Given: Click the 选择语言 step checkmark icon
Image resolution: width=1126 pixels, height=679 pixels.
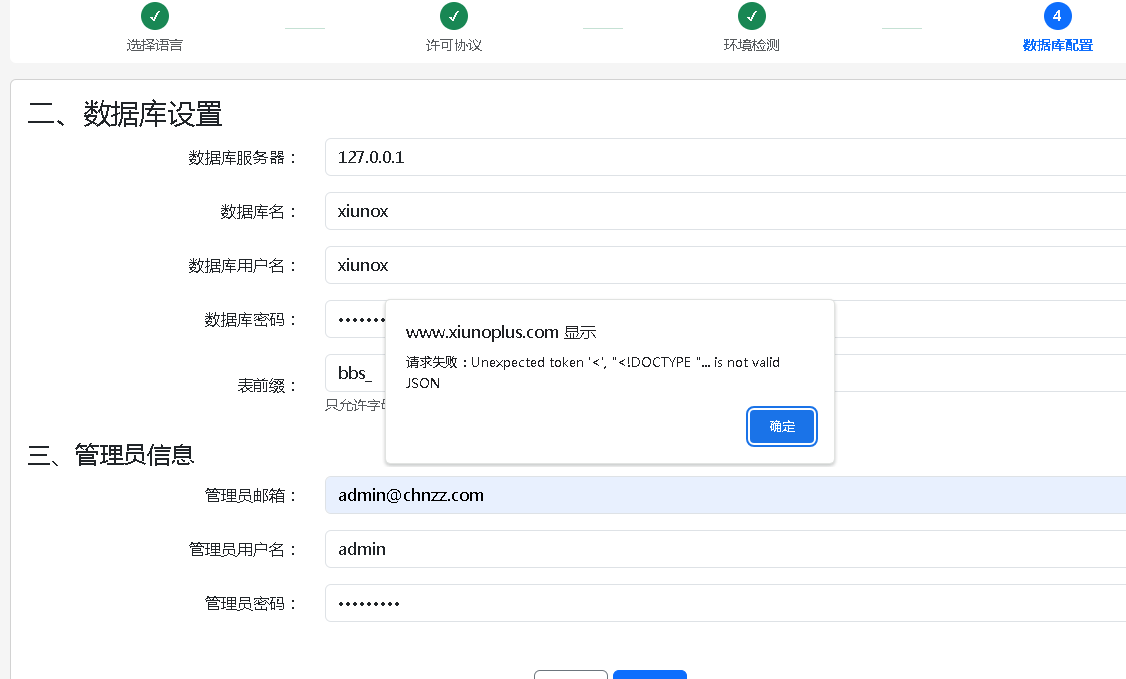Looking at the screenshot, I should pyautogui.click(x=154, y=16).
